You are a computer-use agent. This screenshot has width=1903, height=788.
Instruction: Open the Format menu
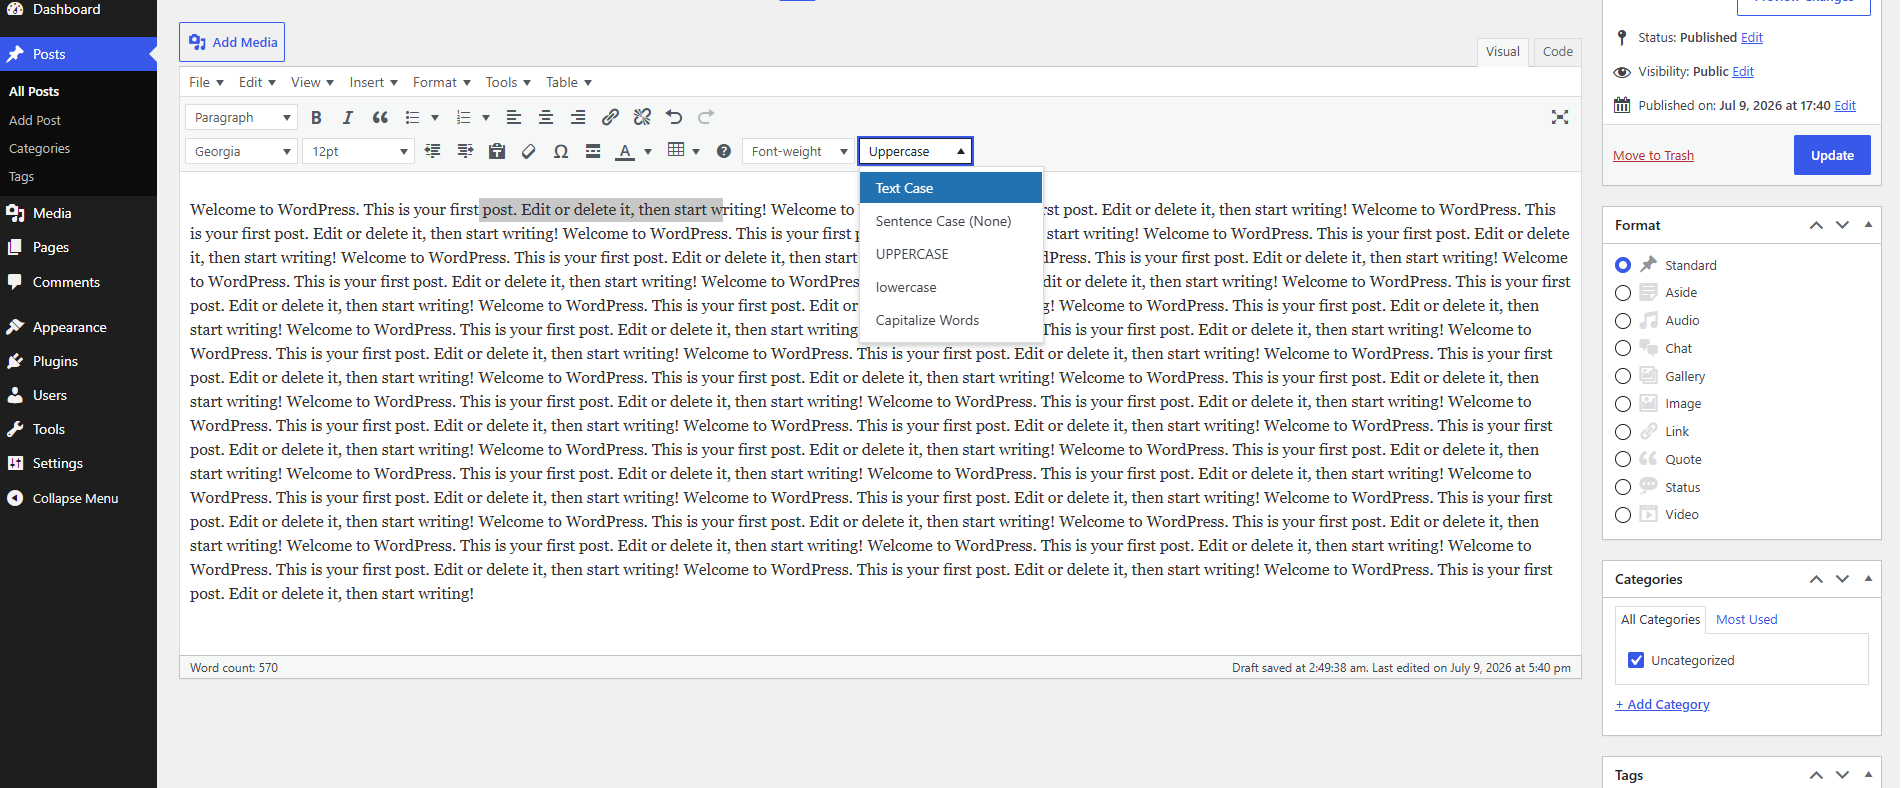click(441, 82)
